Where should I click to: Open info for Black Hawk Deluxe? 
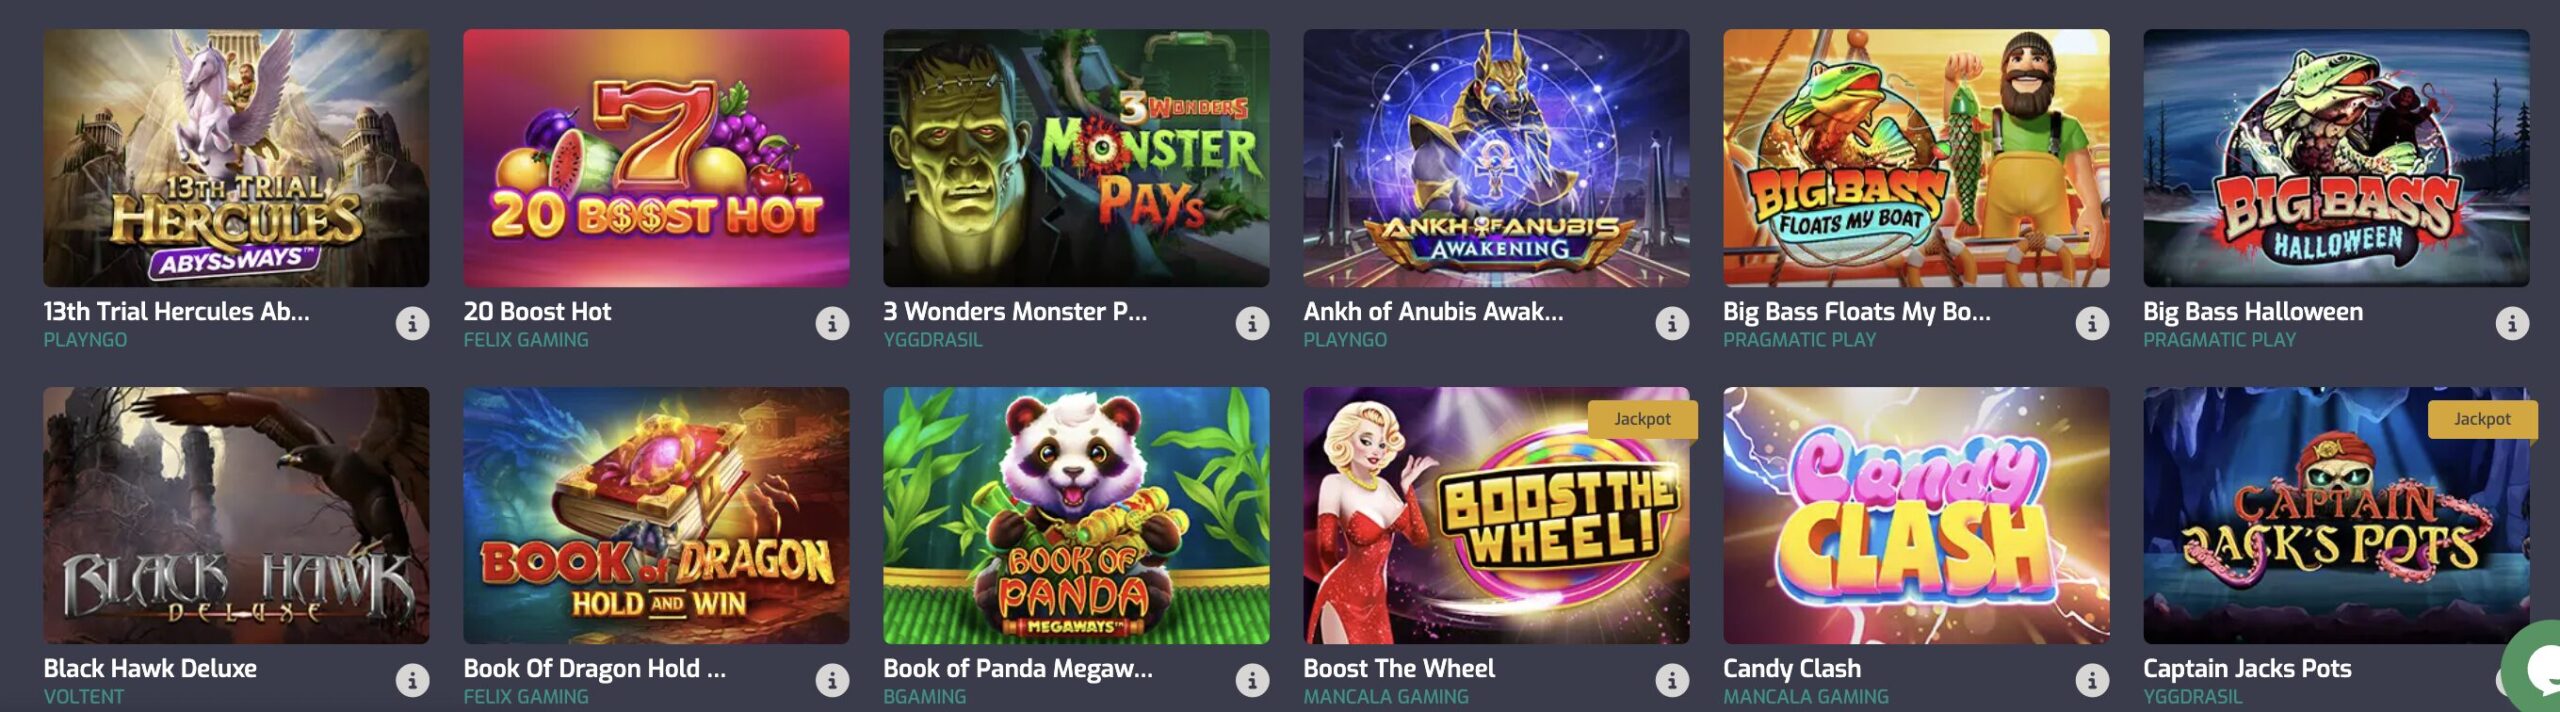click(412, 680)
